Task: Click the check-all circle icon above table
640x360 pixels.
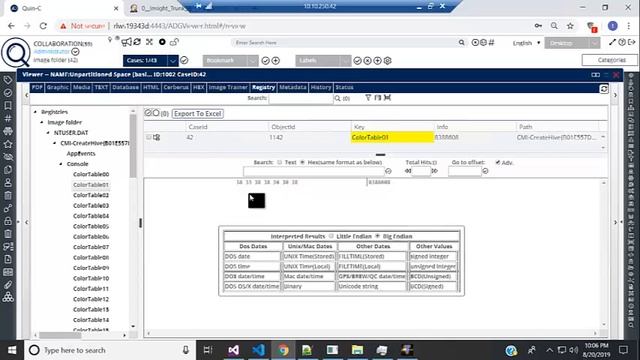Action: [x=148, y=113]
